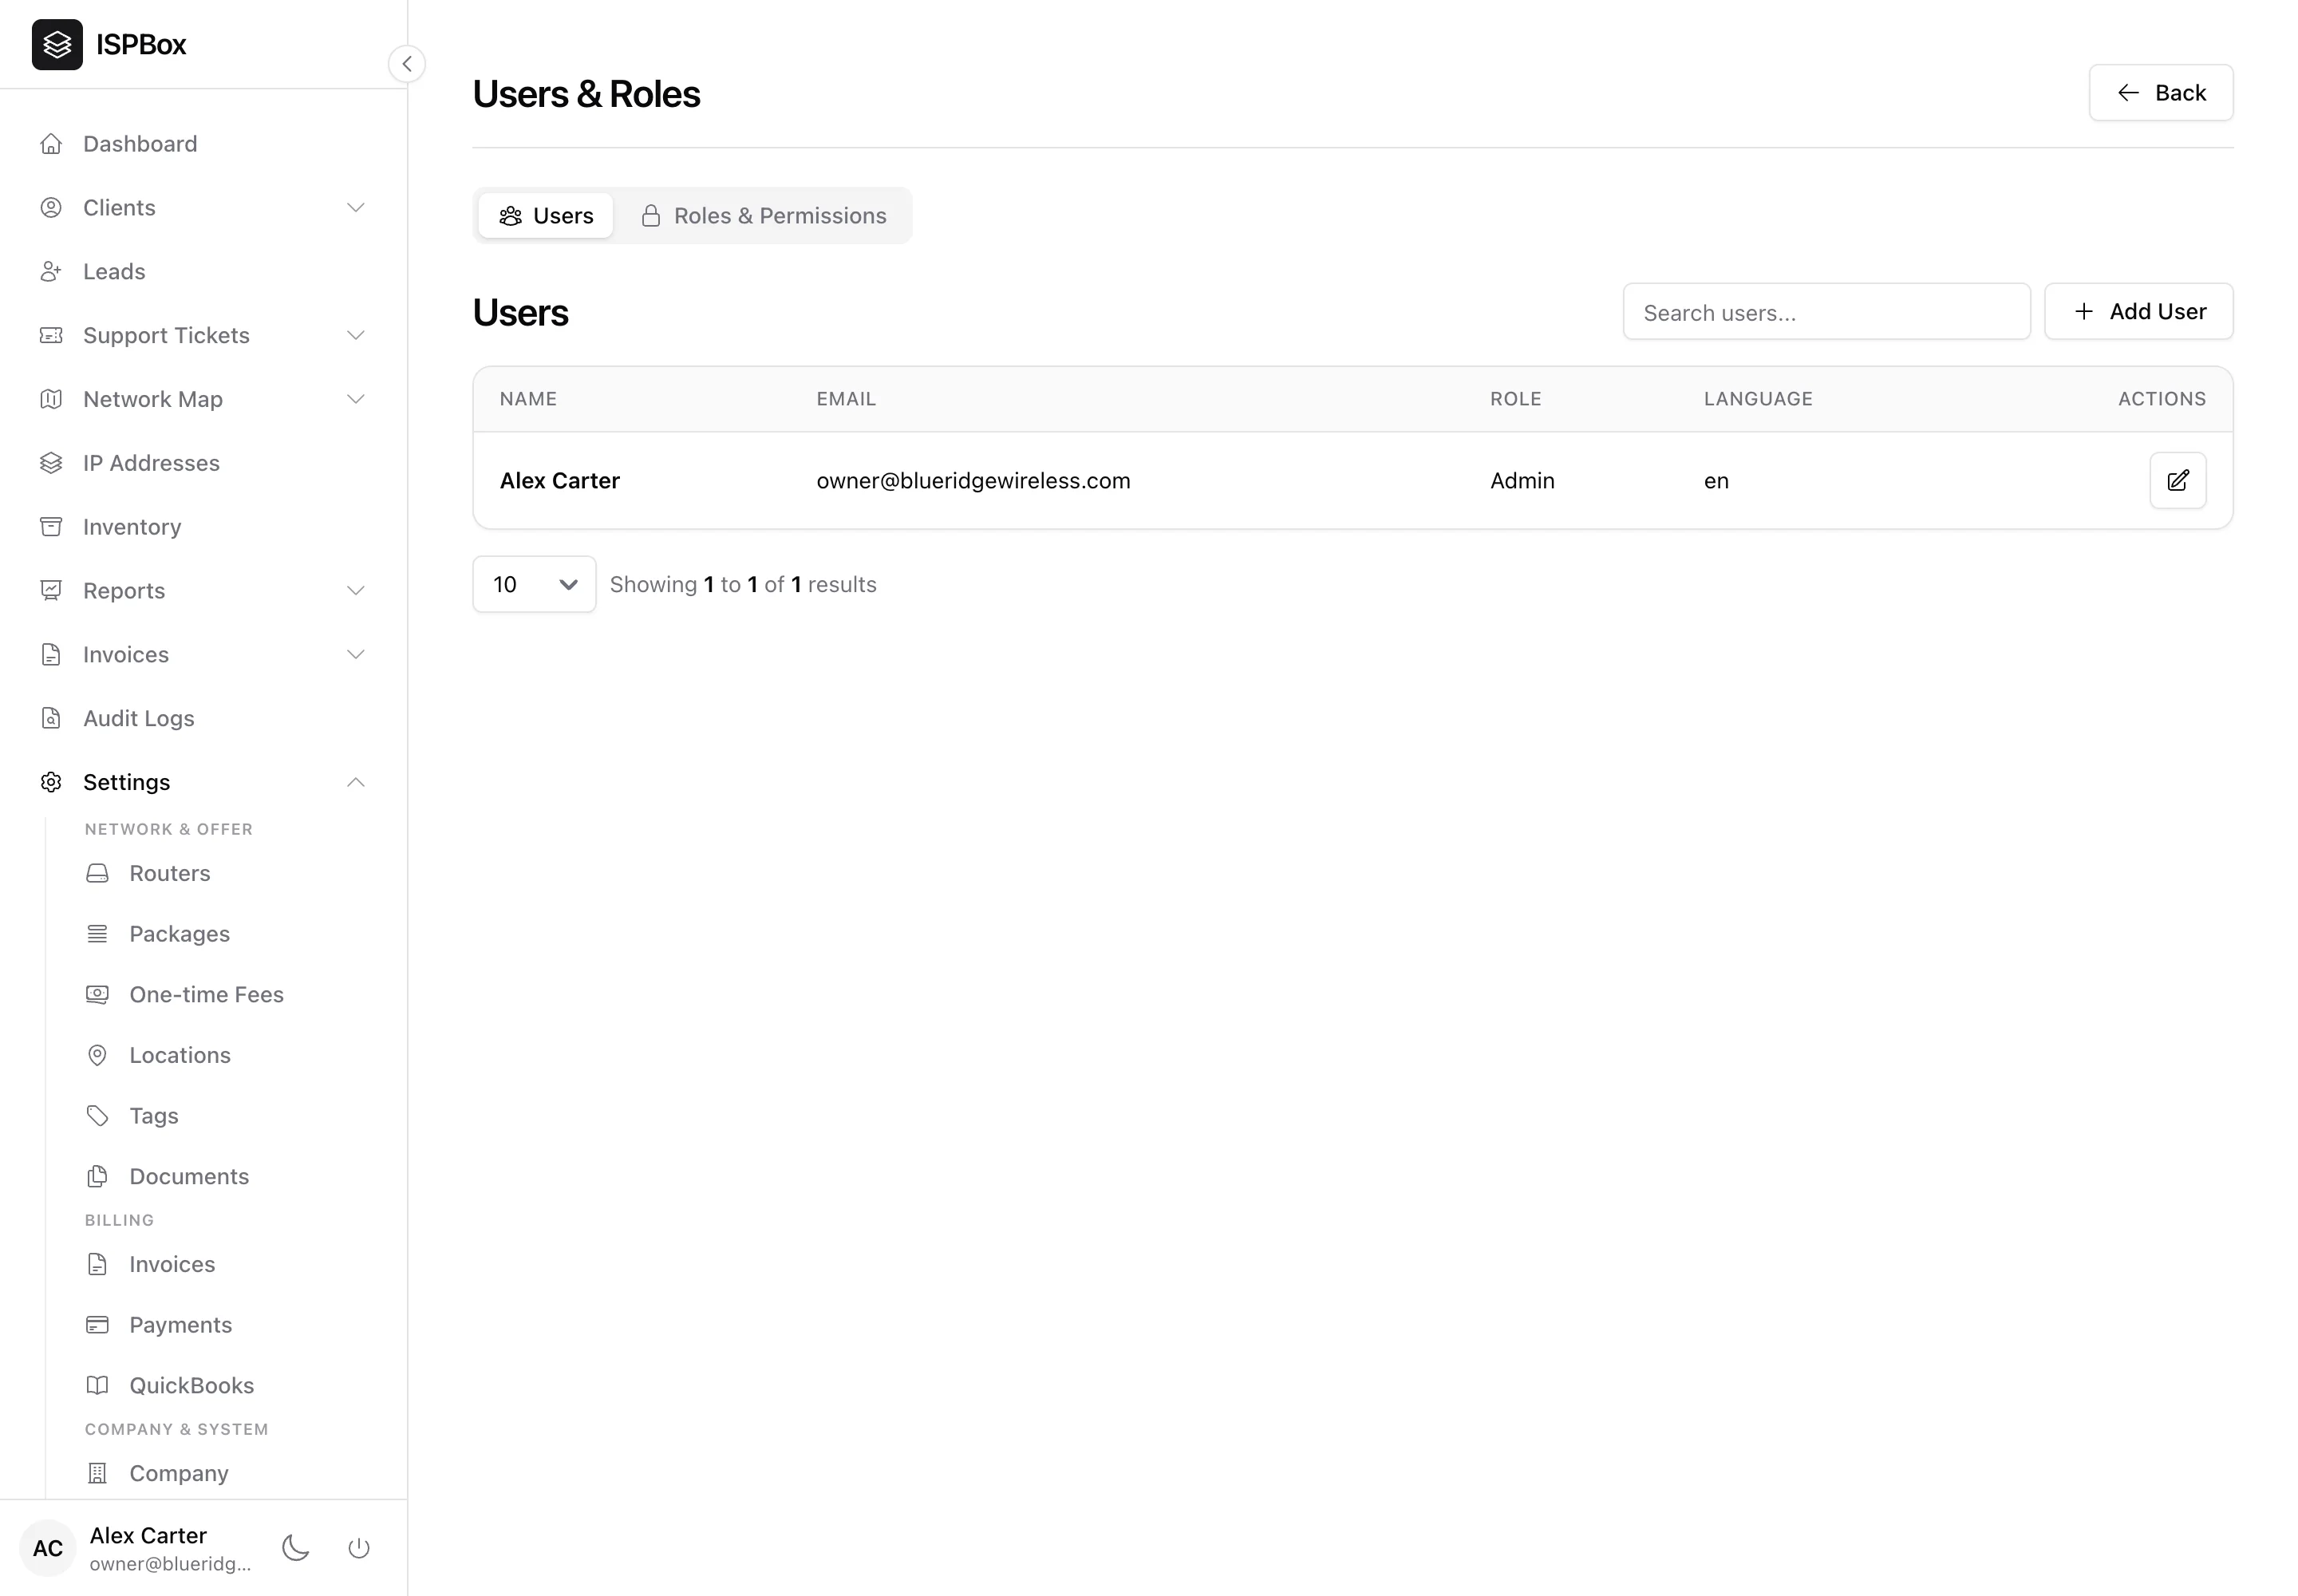Image resolution: width=2298 pixels, height=1596 pixels.
Task: Click the NAME column header
Action: (x=528, y=399)
